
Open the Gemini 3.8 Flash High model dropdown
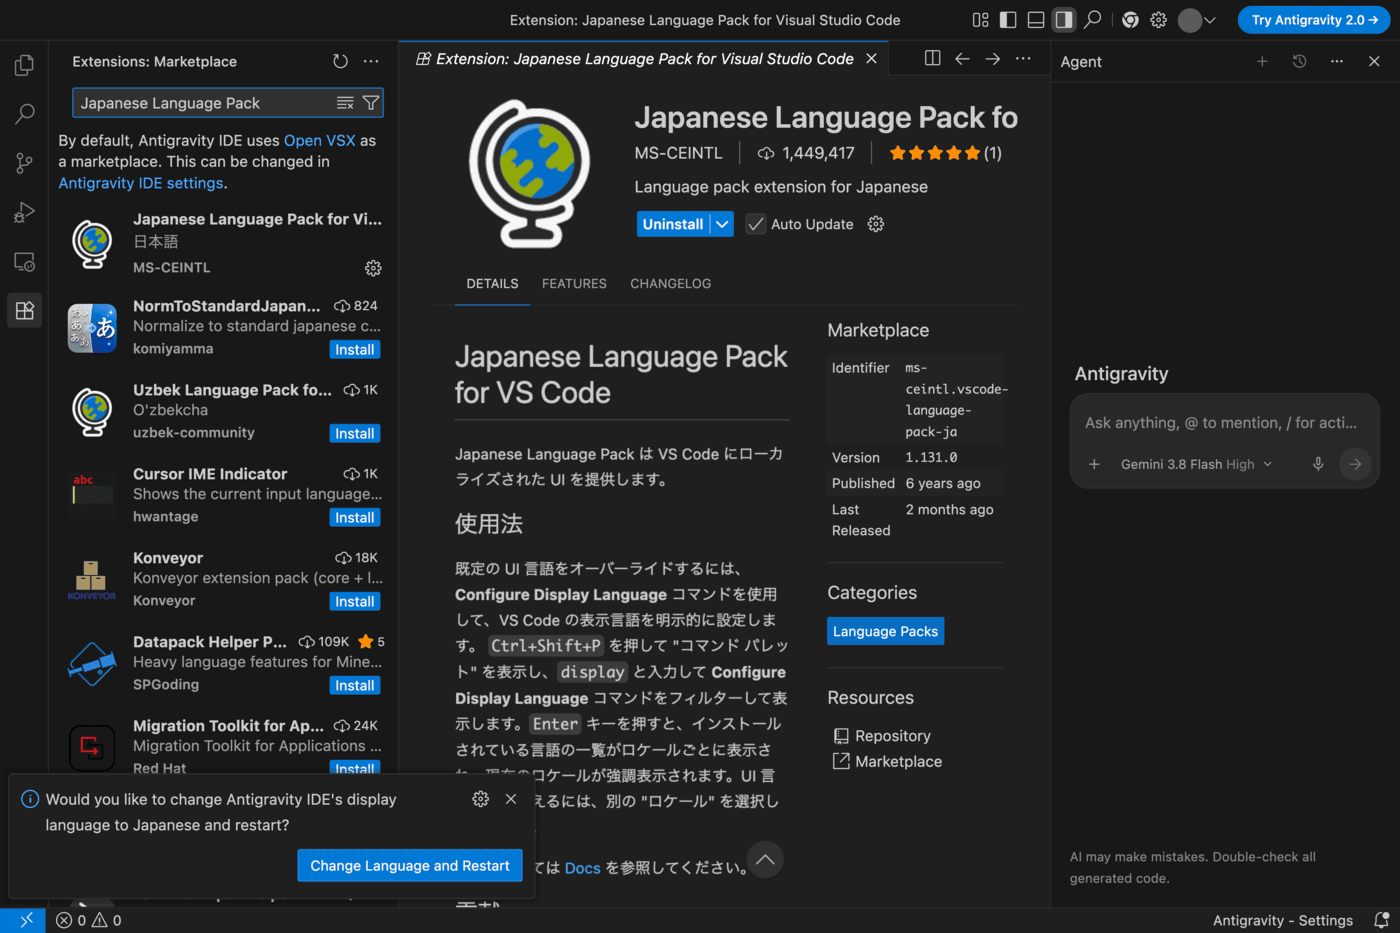coord(1196,464)
